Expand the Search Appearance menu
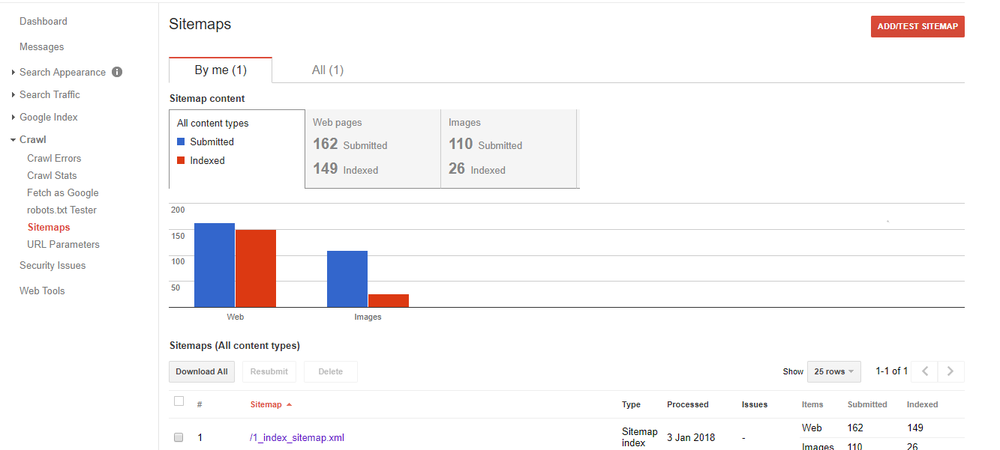 tap(13, 73)
